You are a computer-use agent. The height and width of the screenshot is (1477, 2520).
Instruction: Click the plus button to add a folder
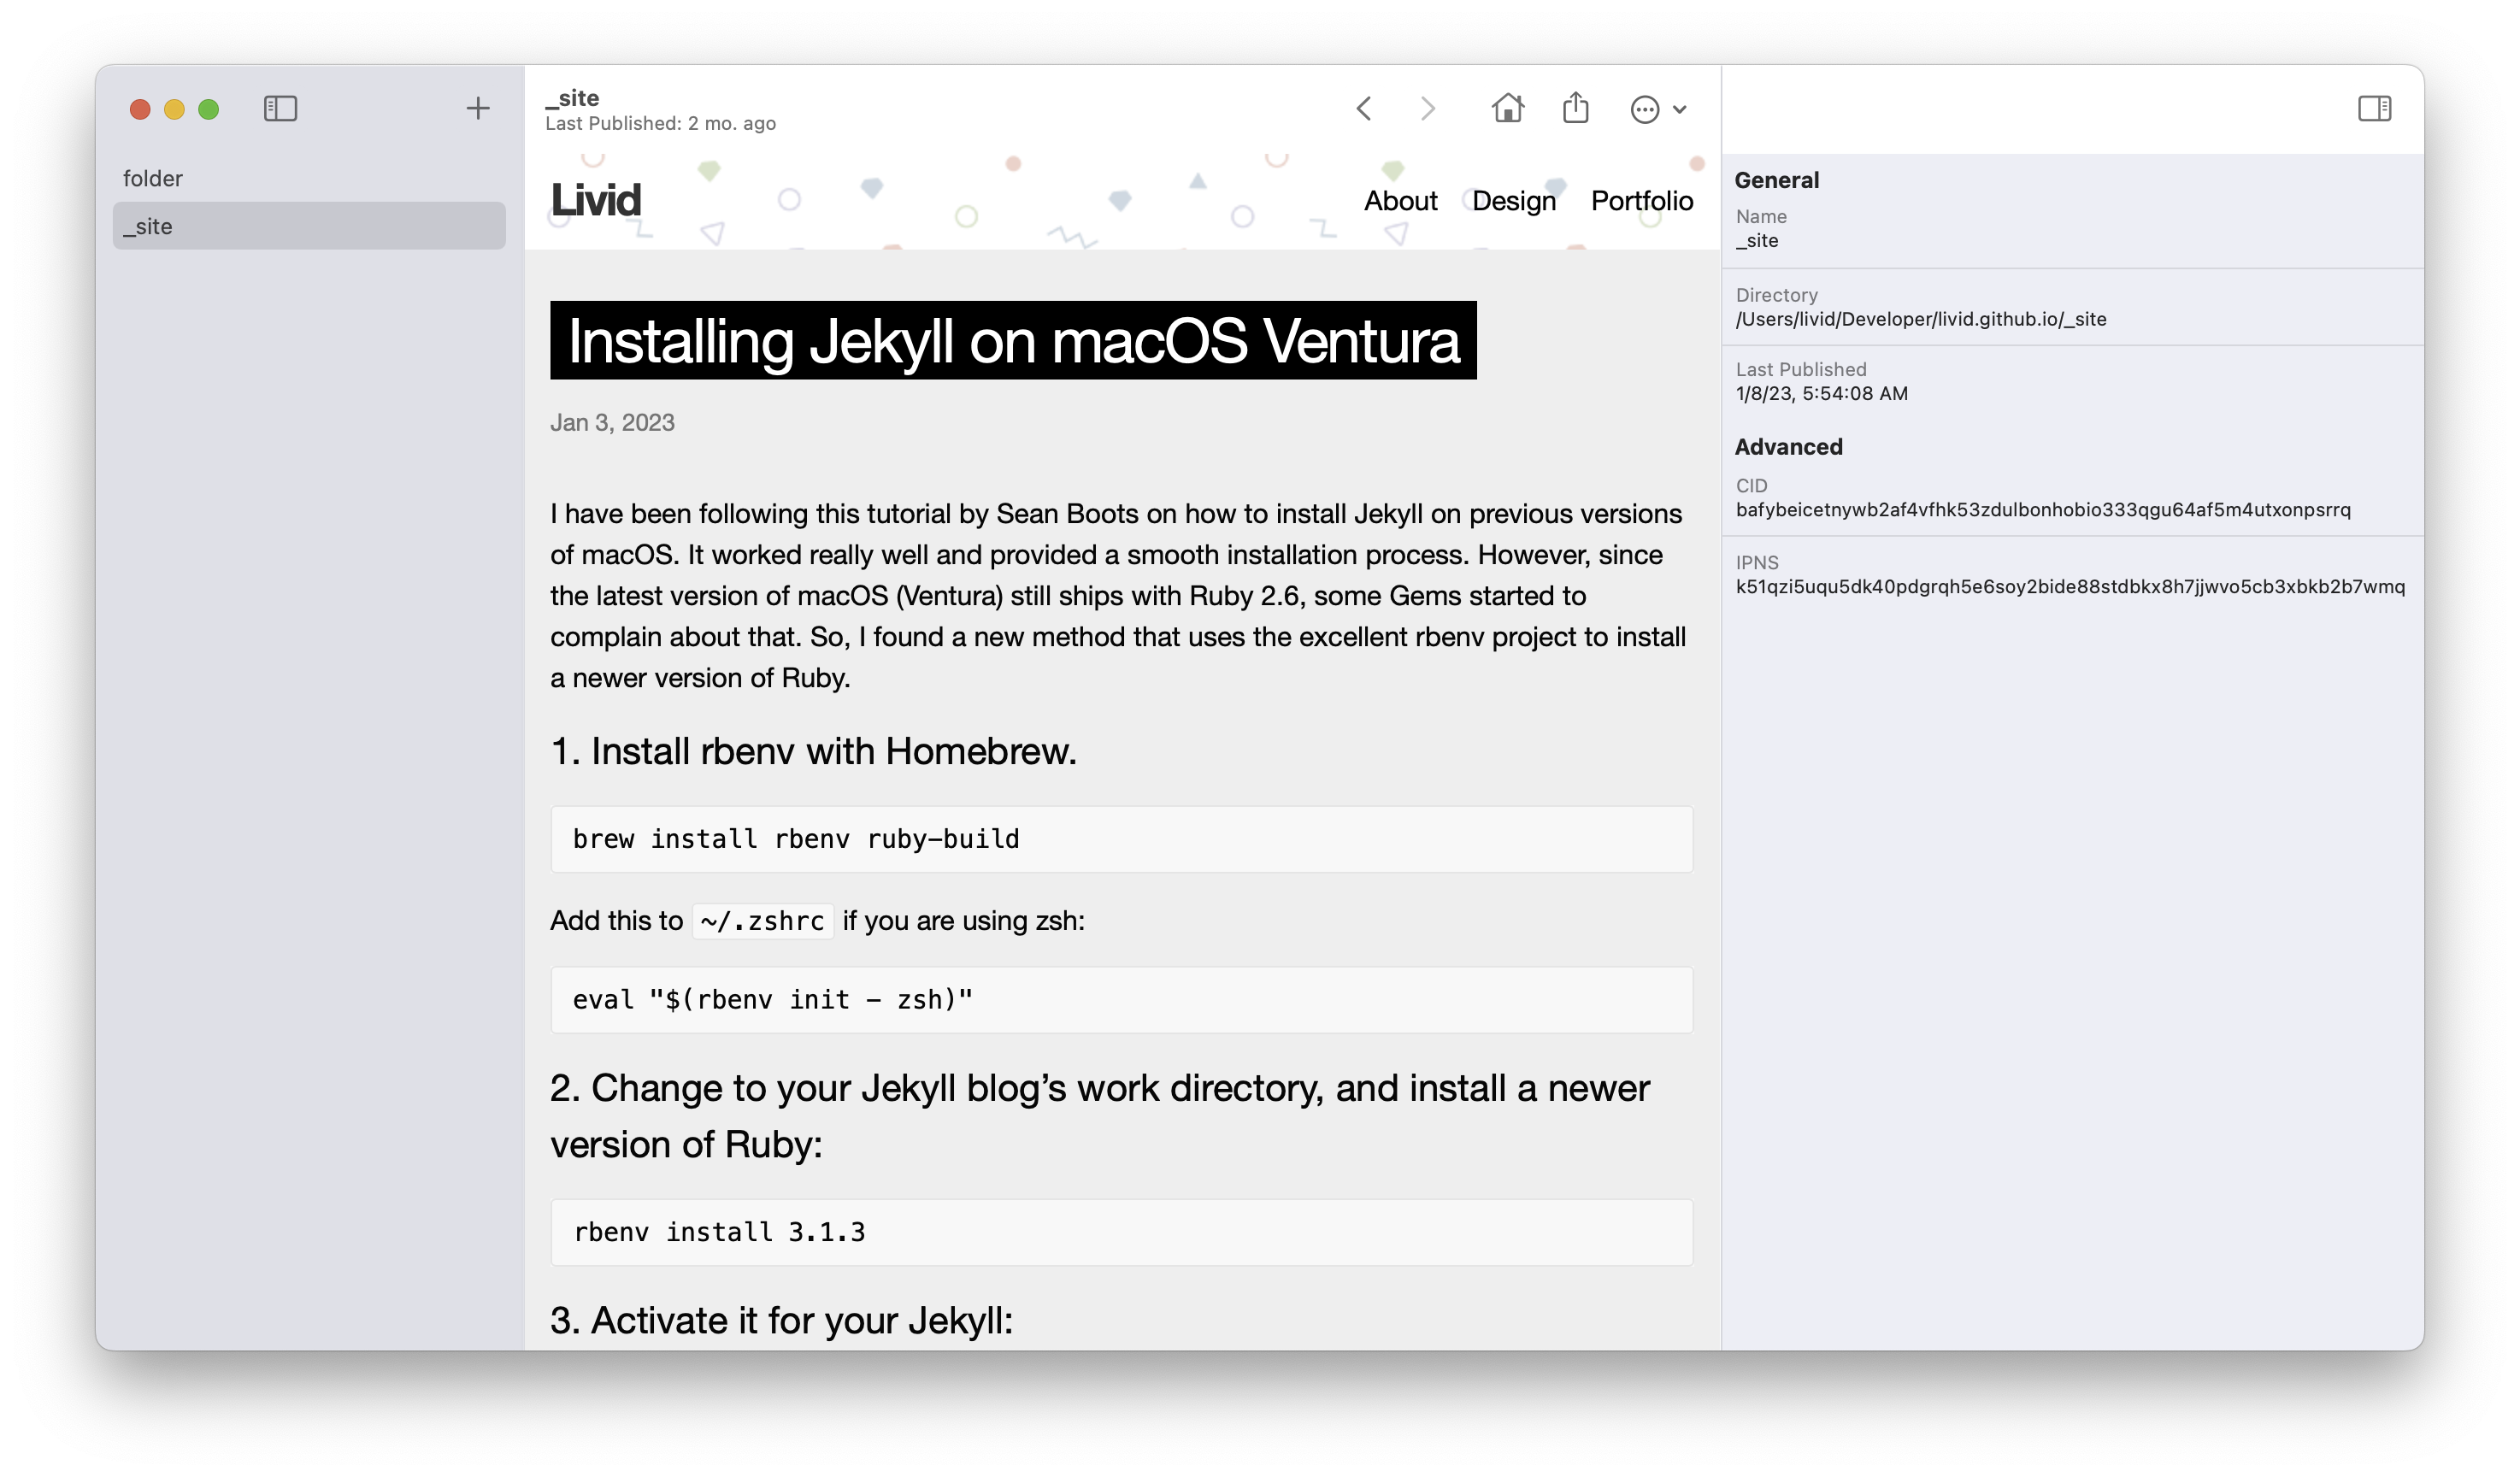click(478, 108)
